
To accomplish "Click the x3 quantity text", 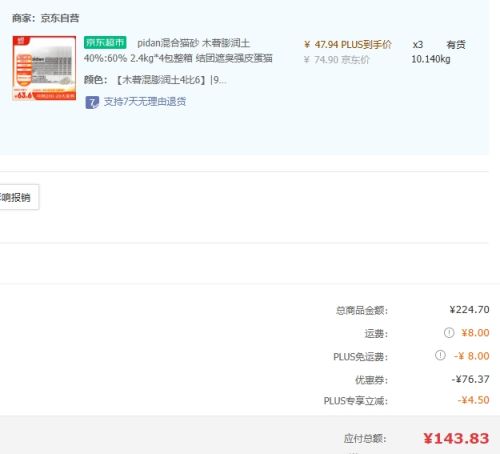I will coord(418,45).
